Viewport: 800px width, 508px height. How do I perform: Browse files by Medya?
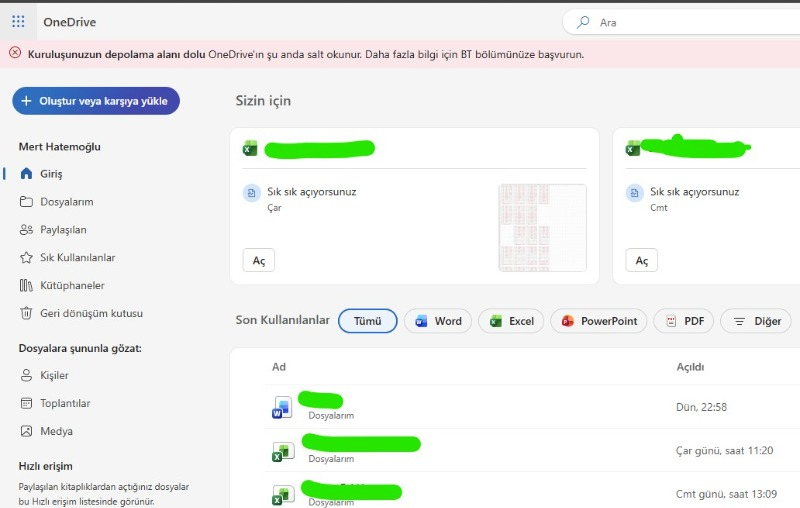(56, 431)
